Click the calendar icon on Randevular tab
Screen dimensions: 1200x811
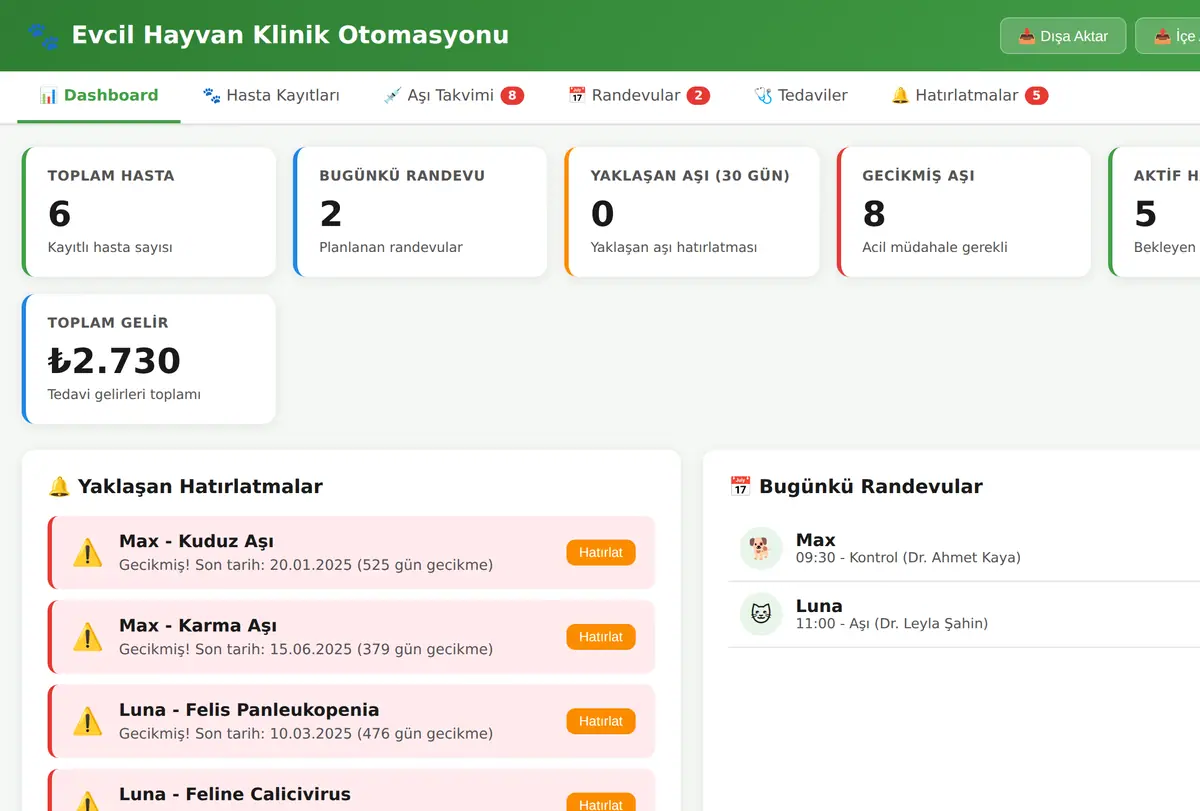point(577,96)
